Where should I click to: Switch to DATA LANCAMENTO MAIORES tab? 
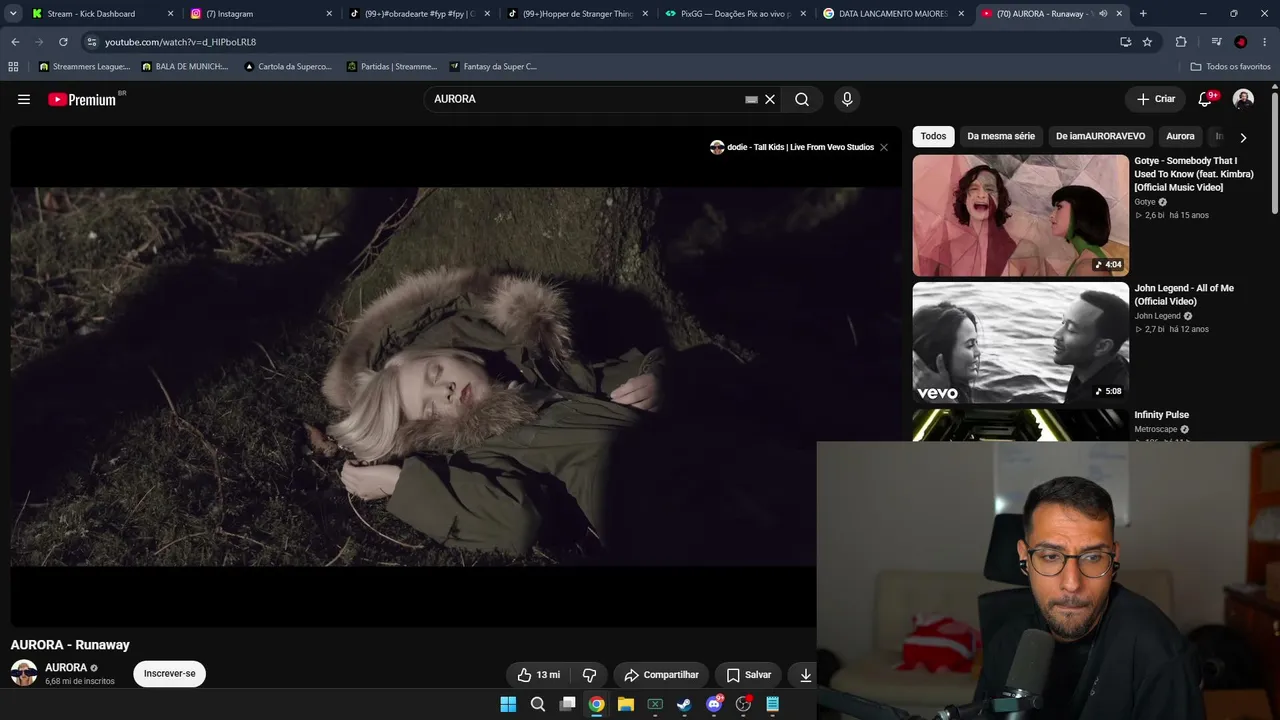pos(894,14)
